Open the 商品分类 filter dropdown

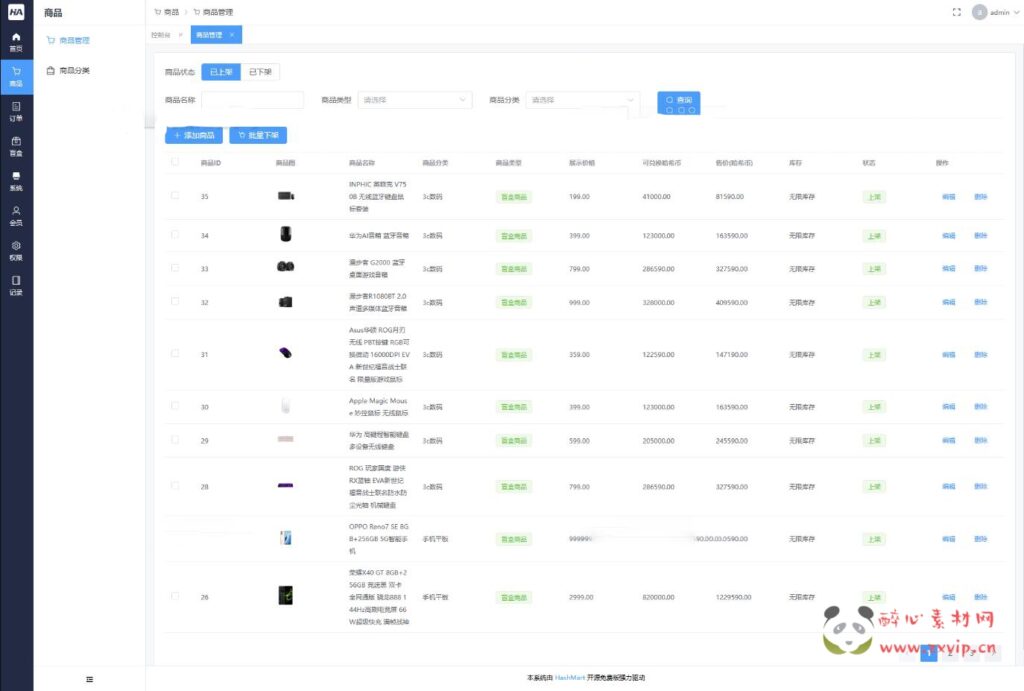point(583,100)
